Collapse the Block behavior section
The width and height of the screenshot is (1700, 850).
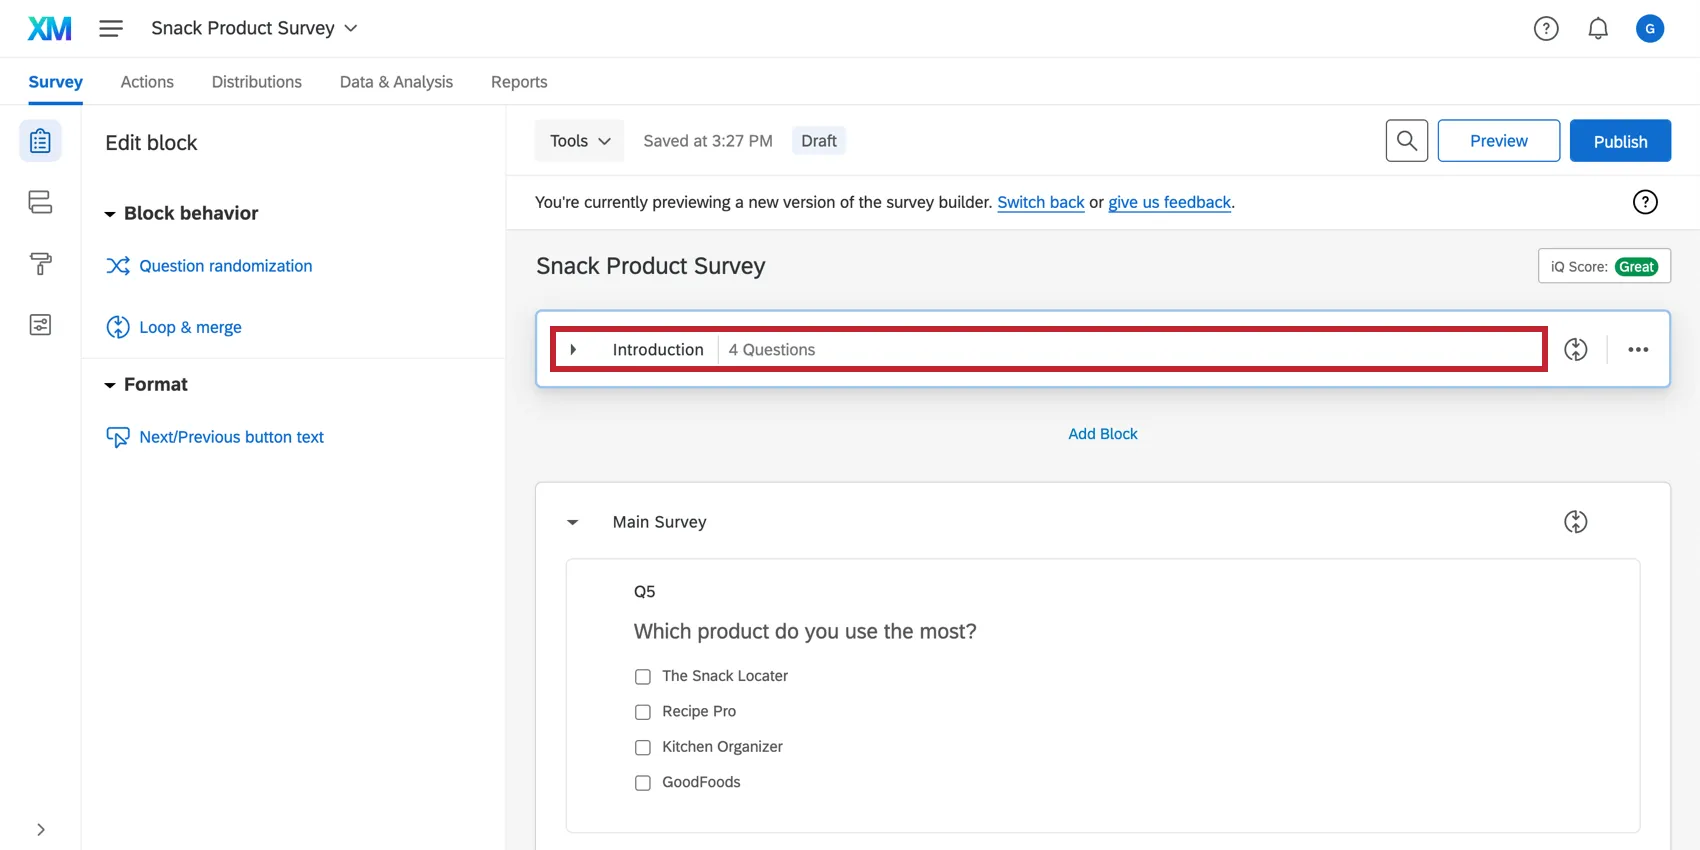point(110,214)
